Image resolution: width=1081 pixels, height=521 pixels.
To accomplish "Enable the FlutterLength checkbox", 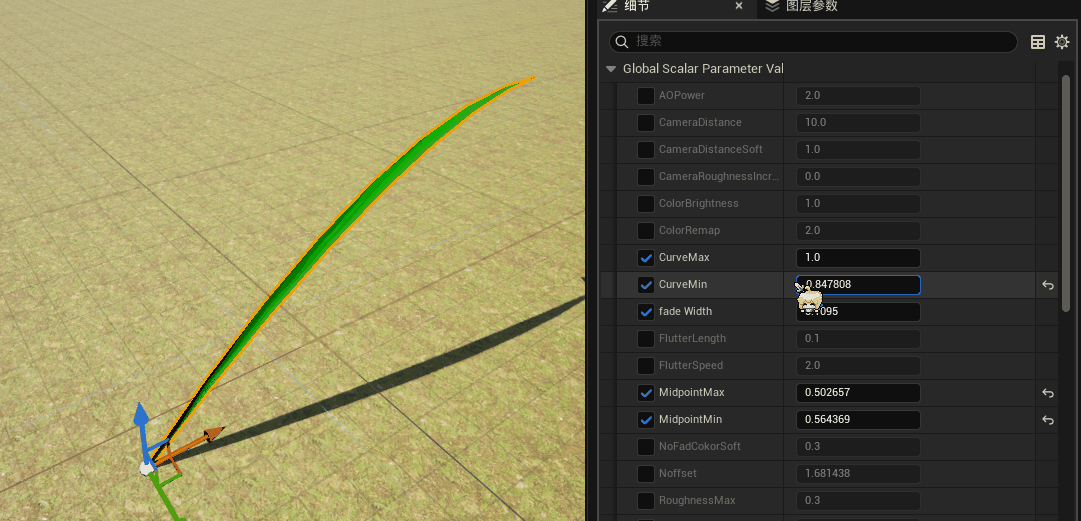I will tap(646, 338).
